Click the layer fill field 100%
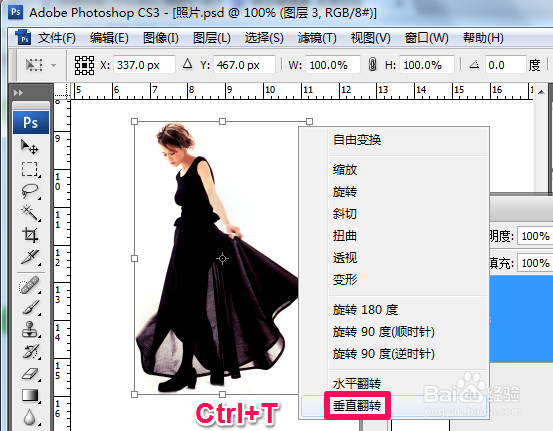This screenshot has height=431, width=553. point(535,263)
